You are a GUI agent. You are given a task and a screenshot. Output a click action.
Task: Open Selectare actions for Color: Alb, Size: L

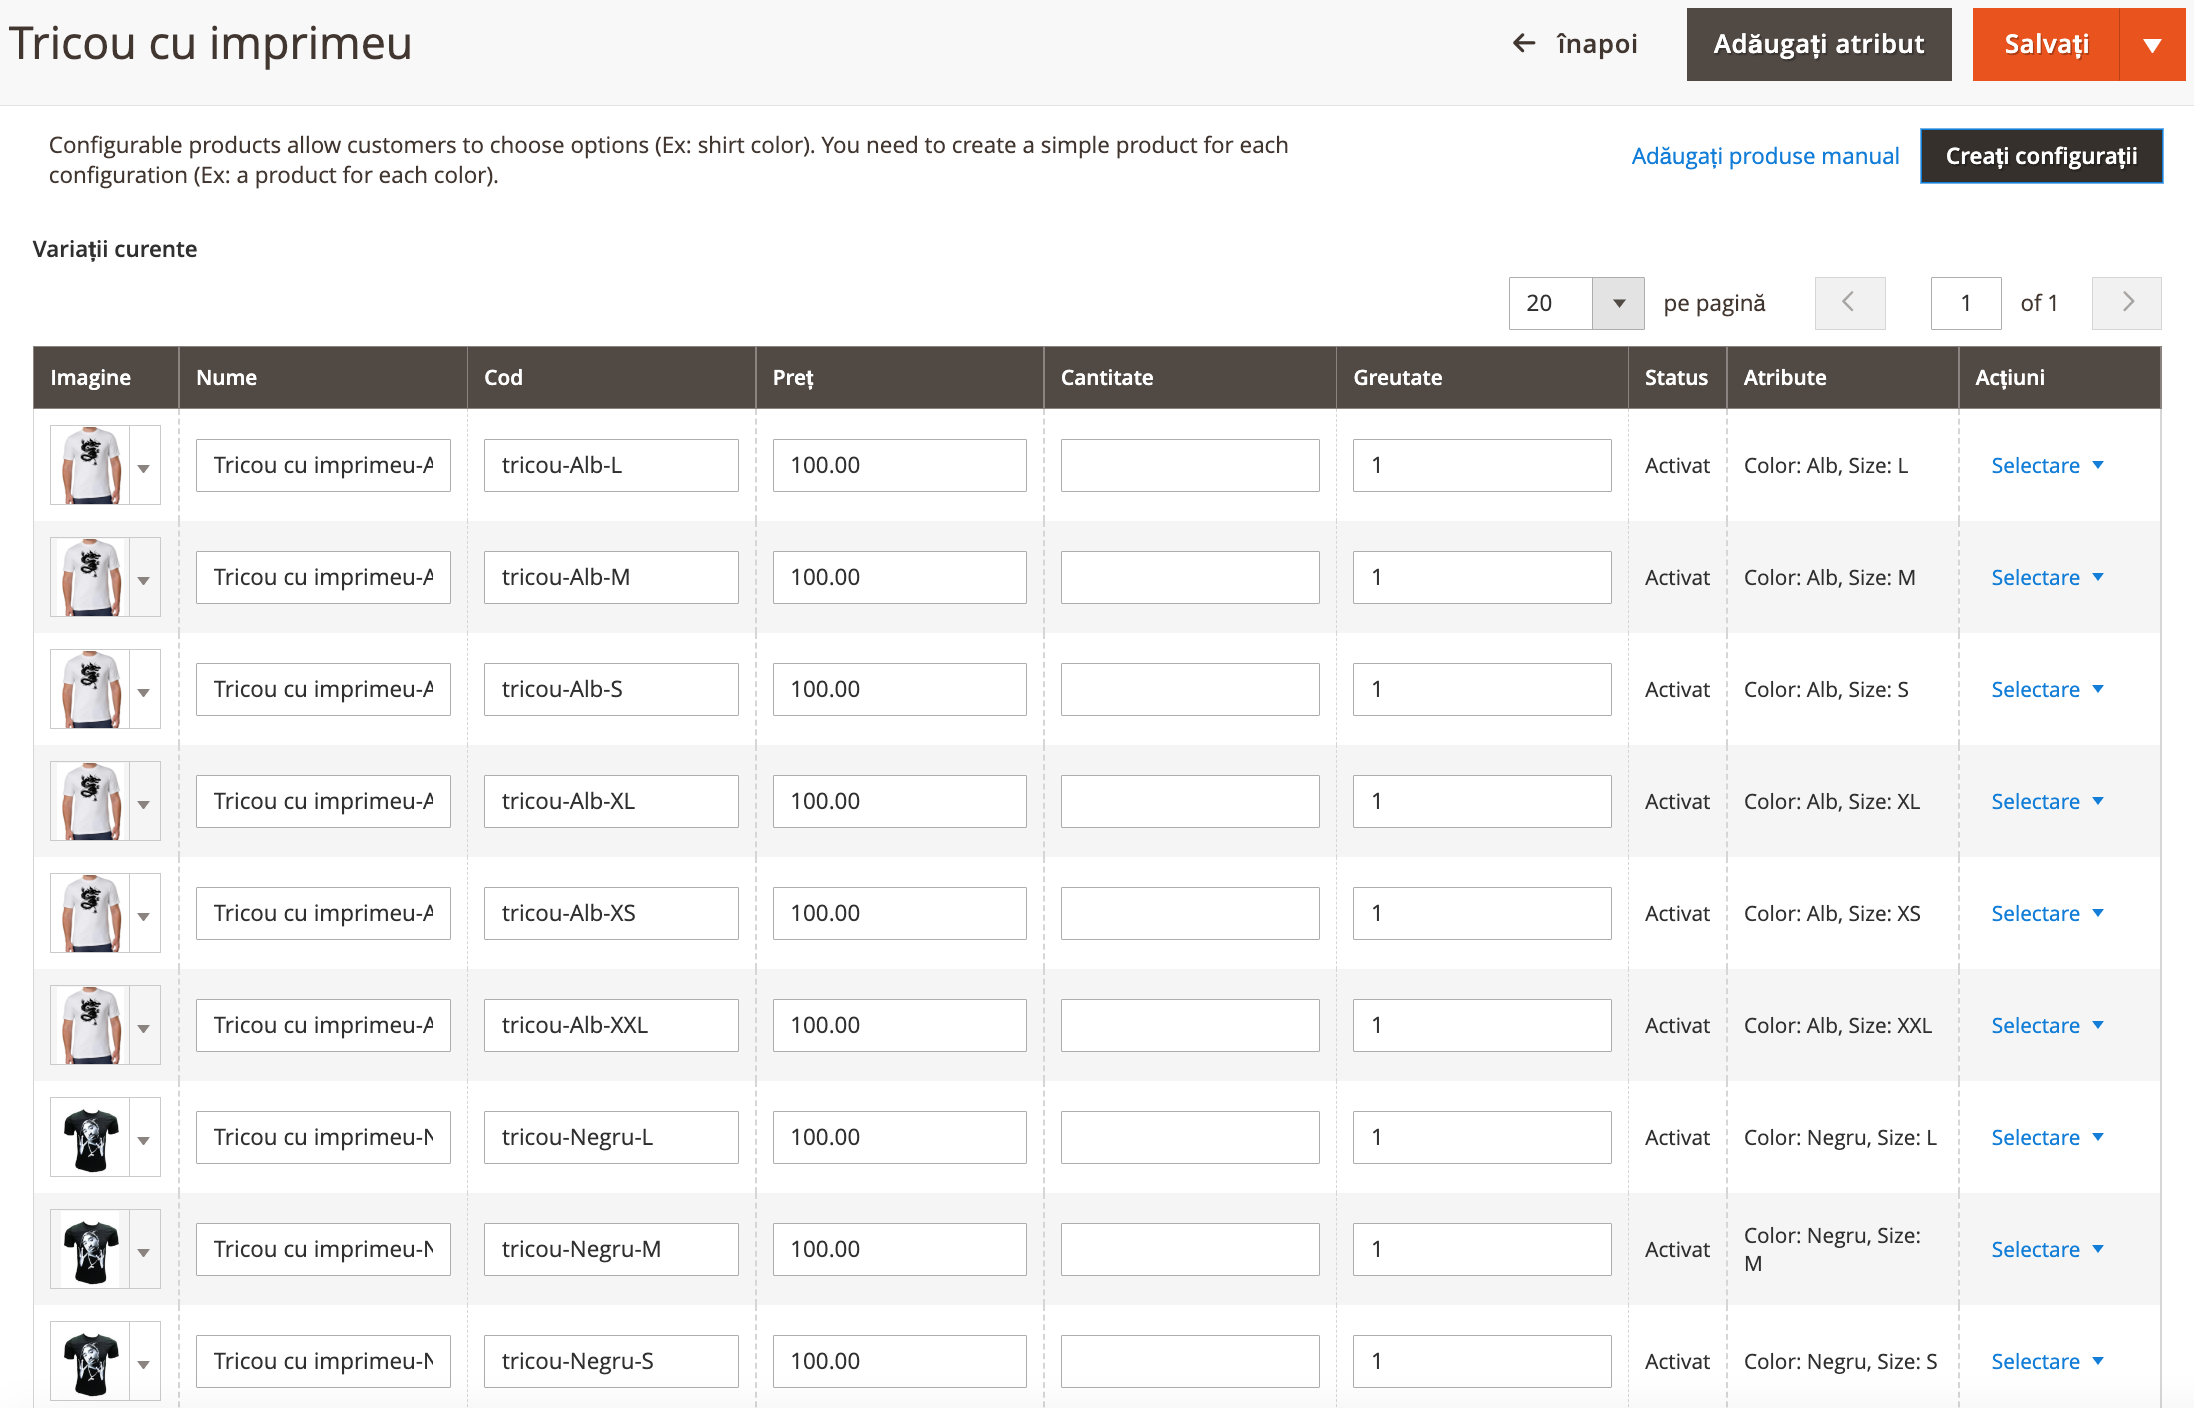[2047, 465]
